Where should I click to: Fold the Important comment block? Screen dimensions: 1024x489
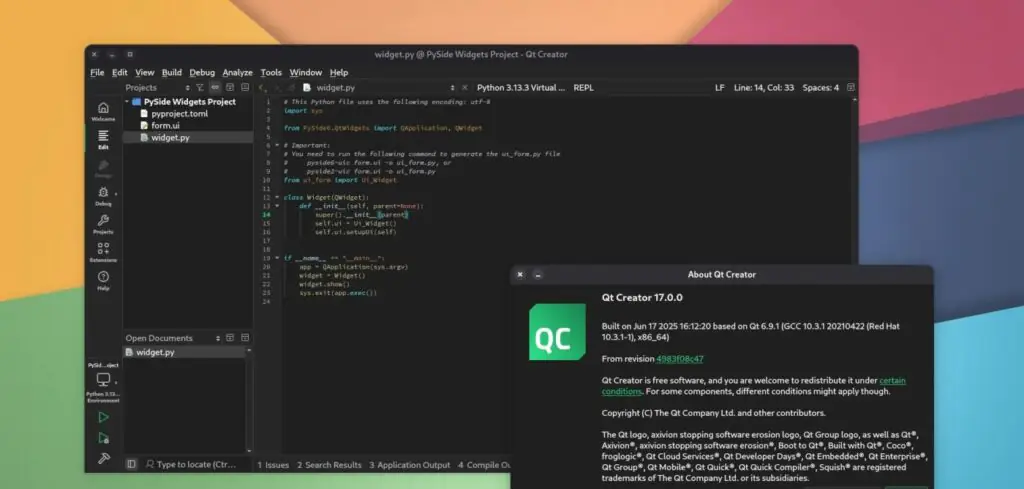[277, 145]
